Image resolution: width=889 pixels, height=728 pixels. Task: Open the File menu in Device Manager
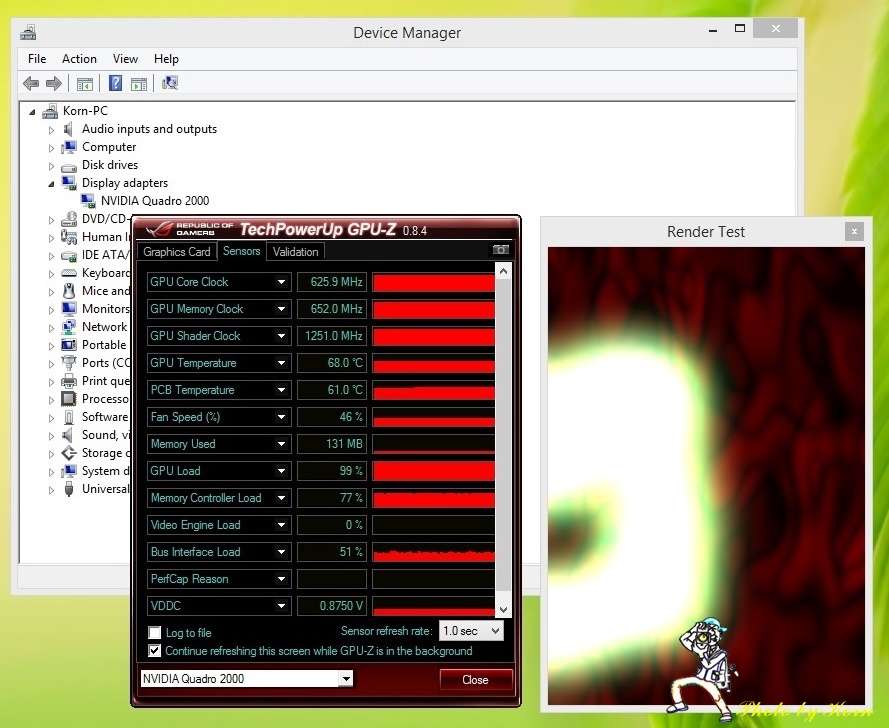coord(37,59)
